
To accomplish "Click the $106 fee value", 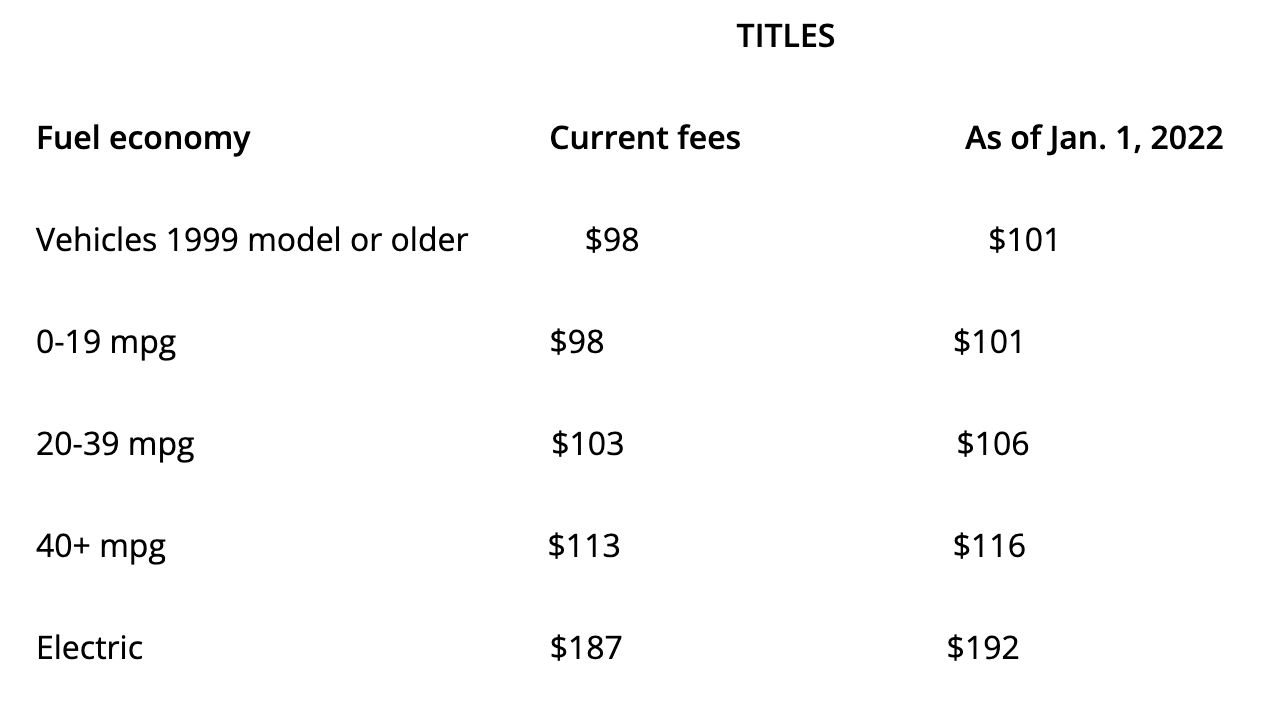I will (x=992, y=444).
